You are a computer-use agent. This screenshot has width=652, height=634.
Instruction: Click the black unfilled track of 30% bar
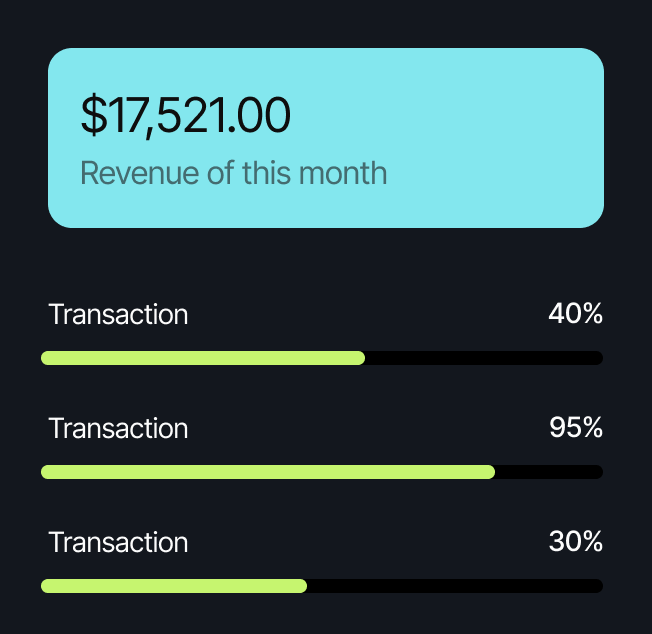coord(455,586)
